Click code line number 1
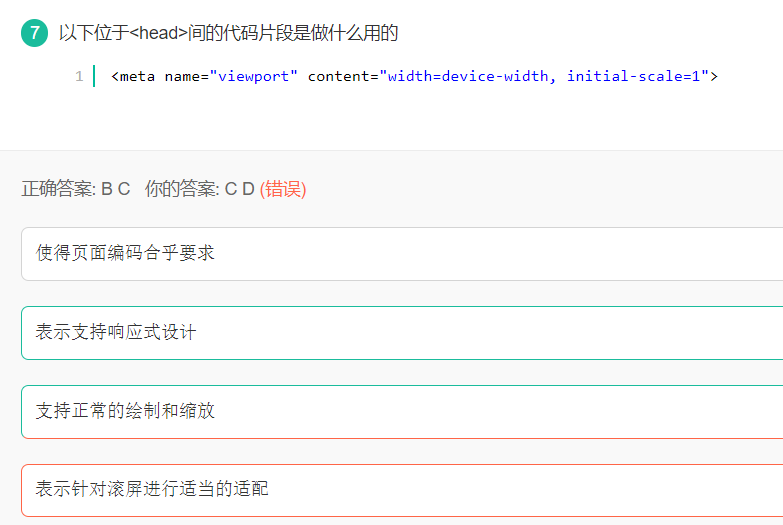The width and height of the screenshot is (783, 525). [x=79, y=76]
